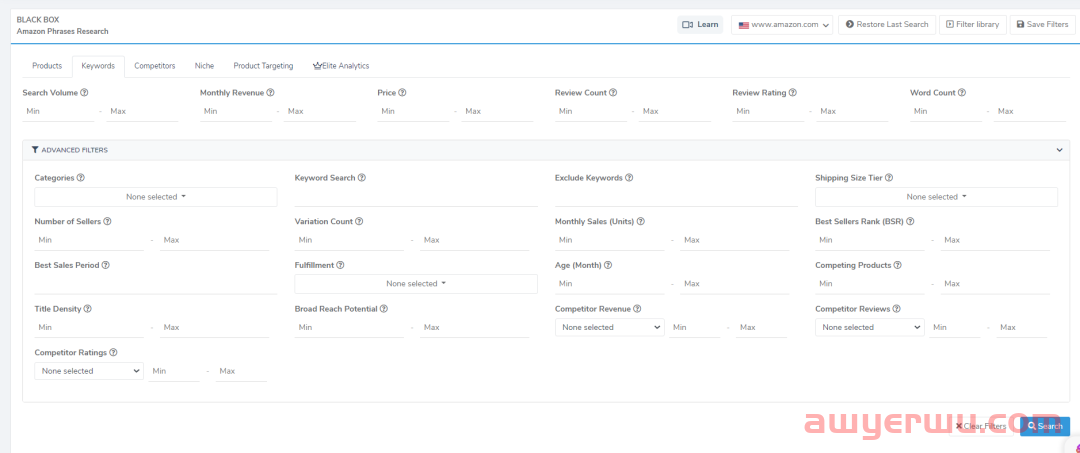The height and width of the screenshot is (453, 1080).
Task: Click the Competitor Ratings help icon
Action: tap(113, 352)
